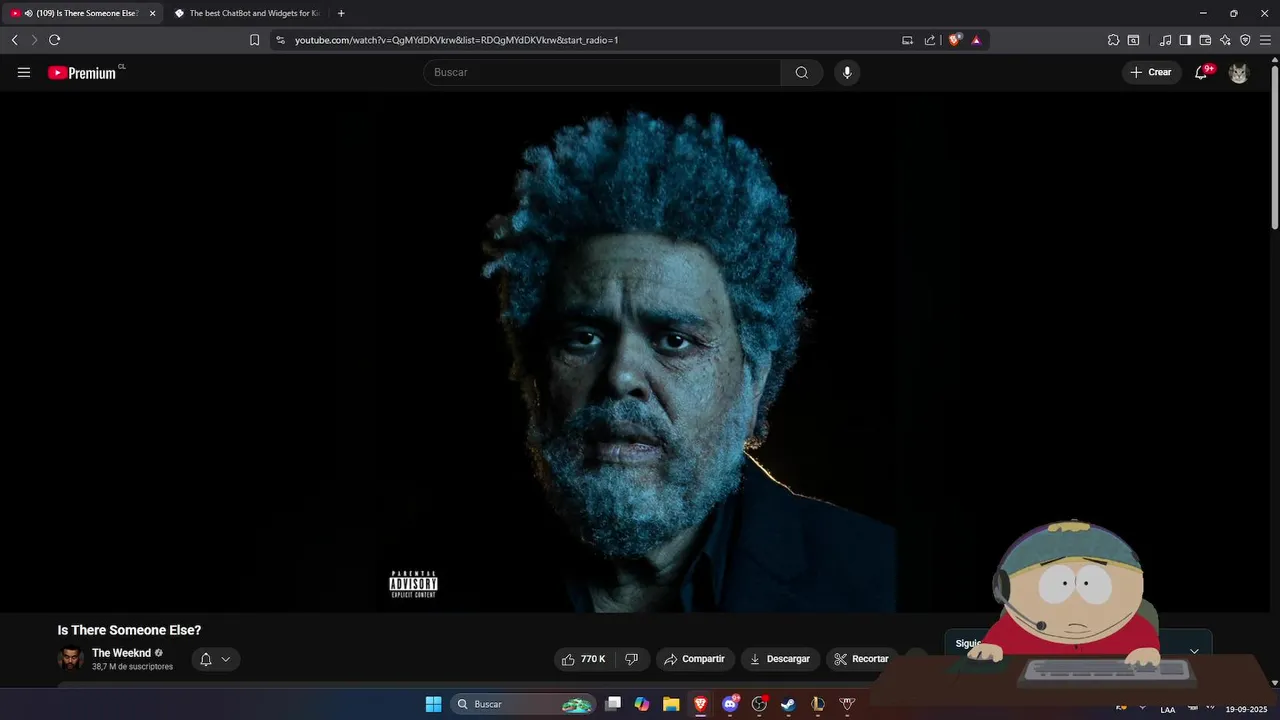Bookmark this page icon

tap(254, 40)
